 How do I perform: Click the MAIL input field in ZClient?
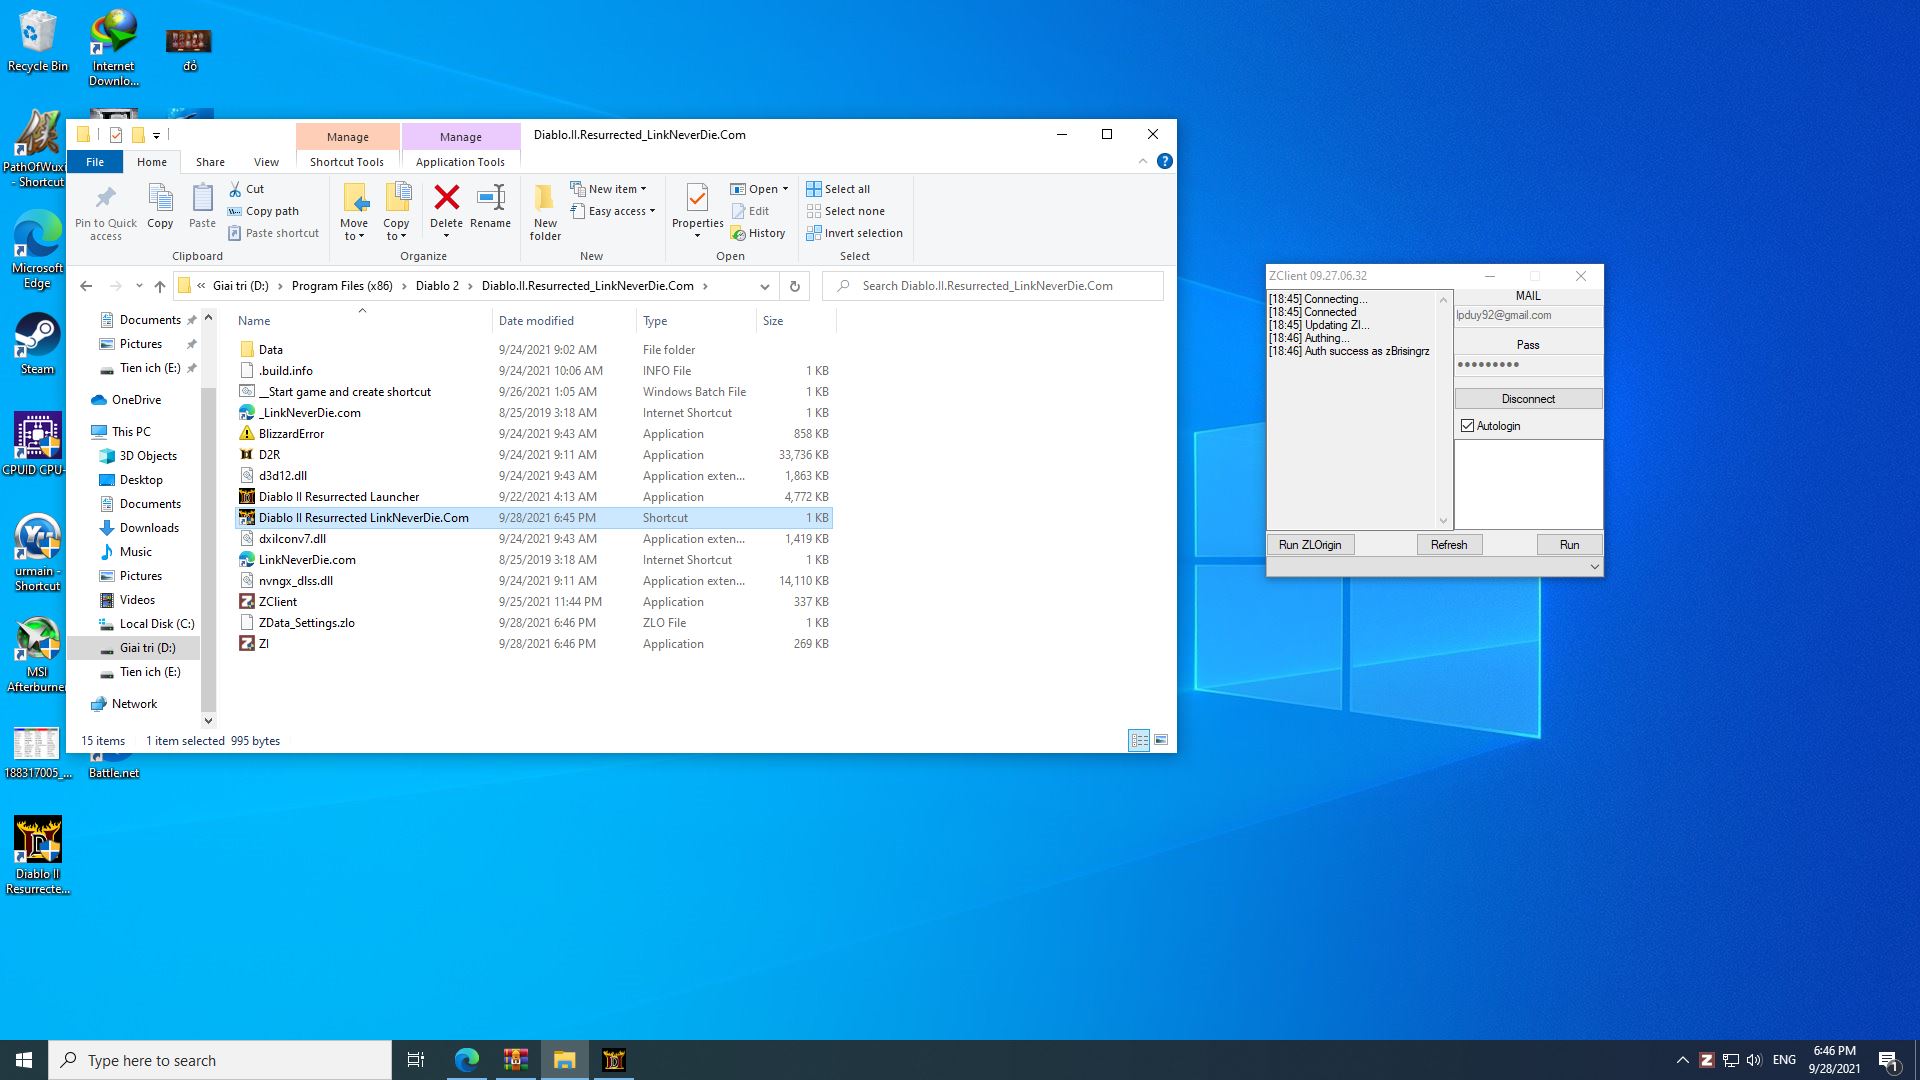1527,314
